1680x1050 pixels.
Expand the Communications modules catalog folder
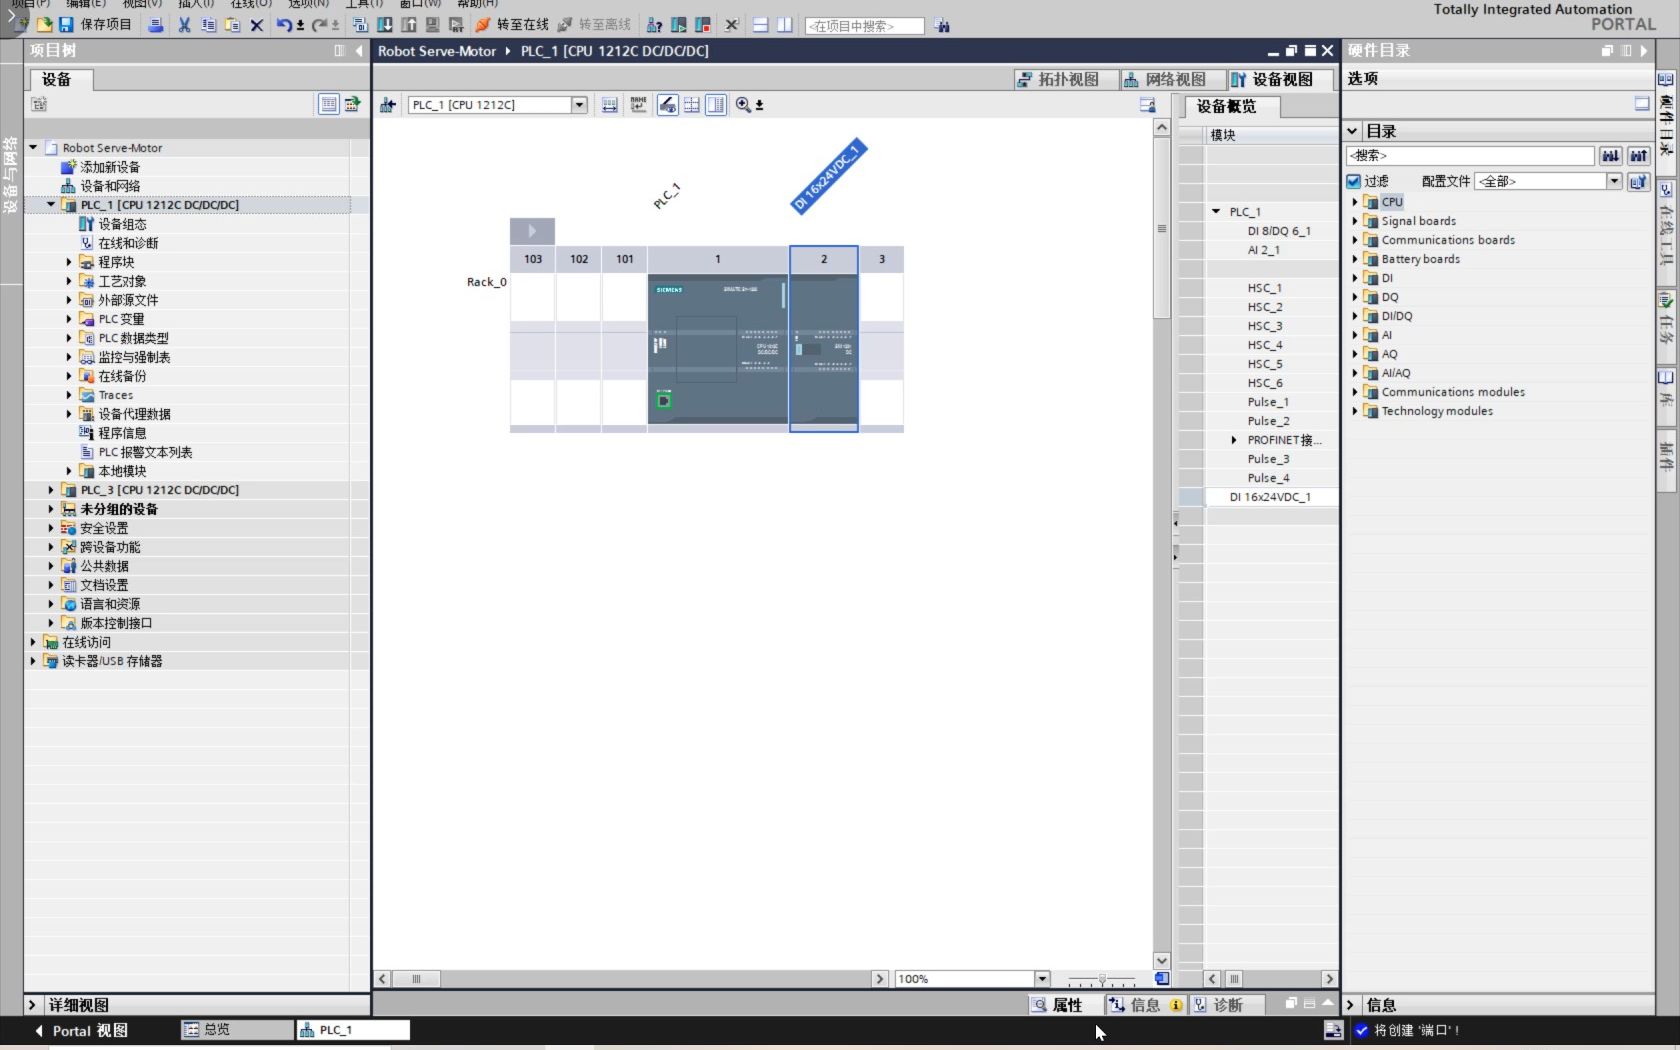(x=1355, y=392)
